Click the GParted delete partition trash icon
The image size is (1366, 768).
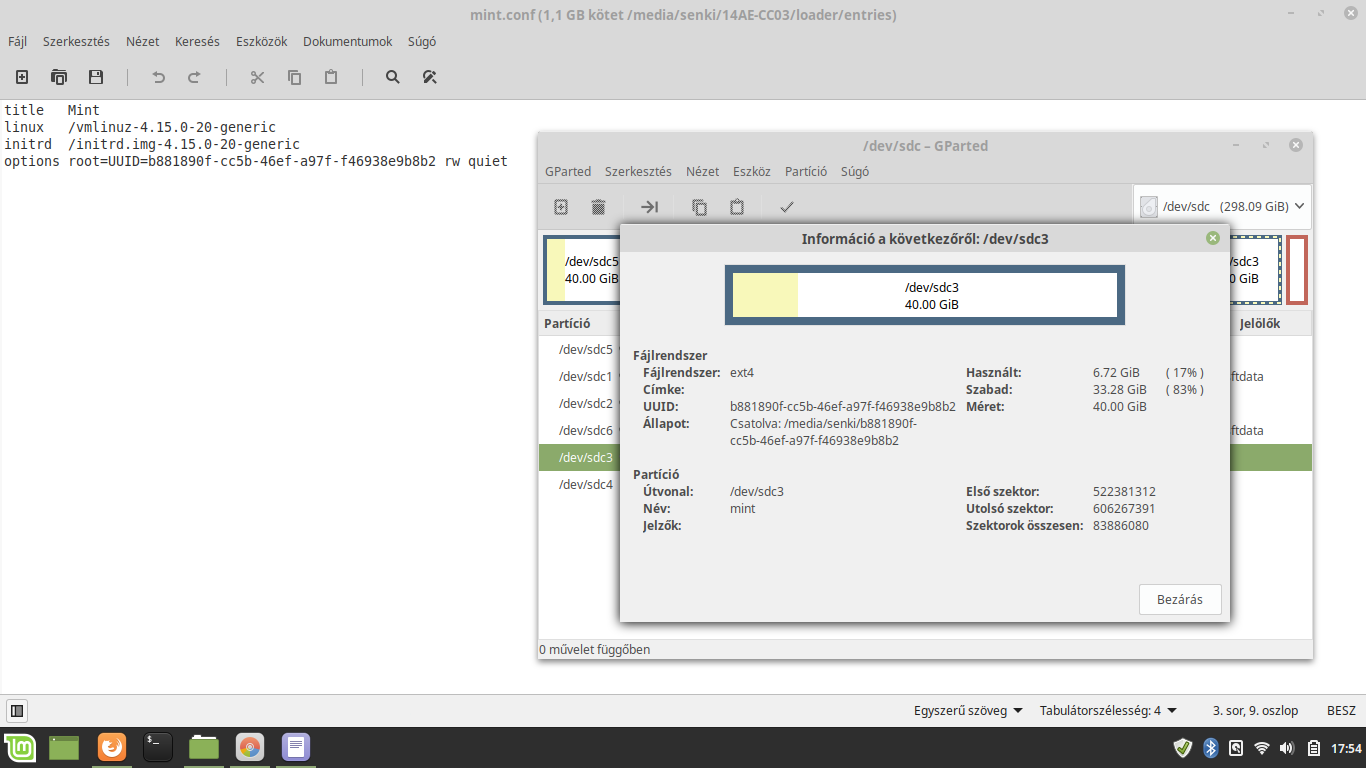598,207
